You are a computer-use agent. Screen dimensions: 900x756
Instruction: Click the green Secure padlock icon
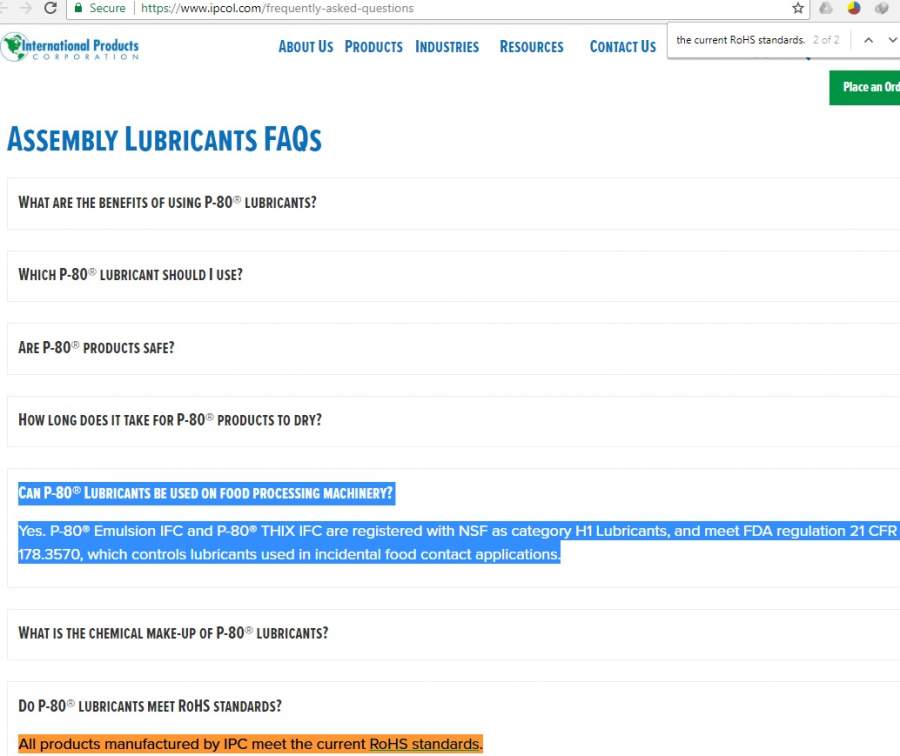coord(79,8)
